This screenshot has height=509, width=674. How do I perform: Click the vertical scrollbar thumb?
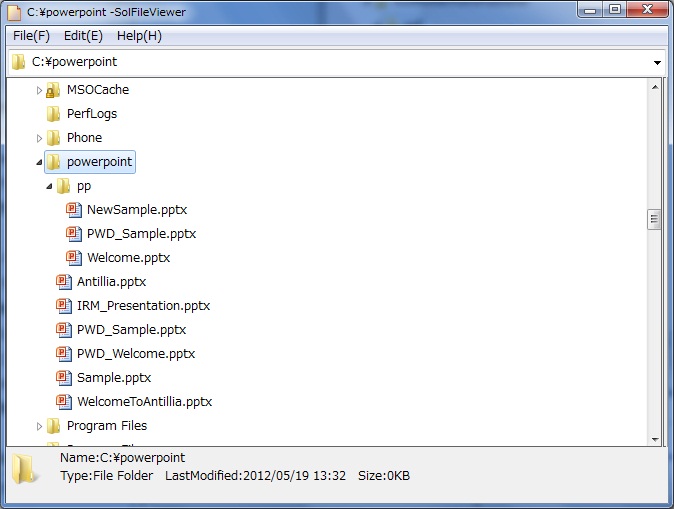[x=654, y=220]
